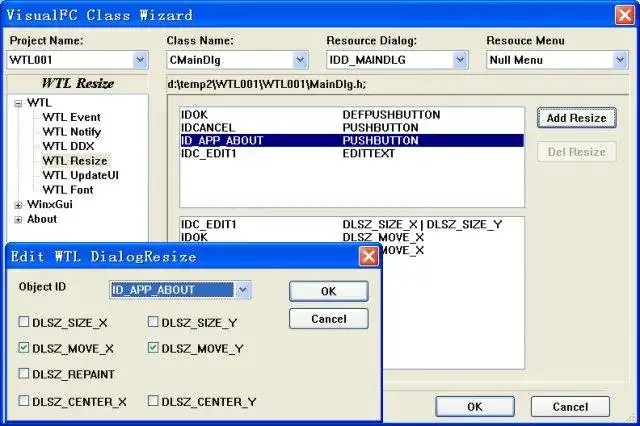The height and width of the screenshot is (426, 640).
Task: Check the DLSZ_SIZE_X checkbox
Action: (x=24, y=322)
